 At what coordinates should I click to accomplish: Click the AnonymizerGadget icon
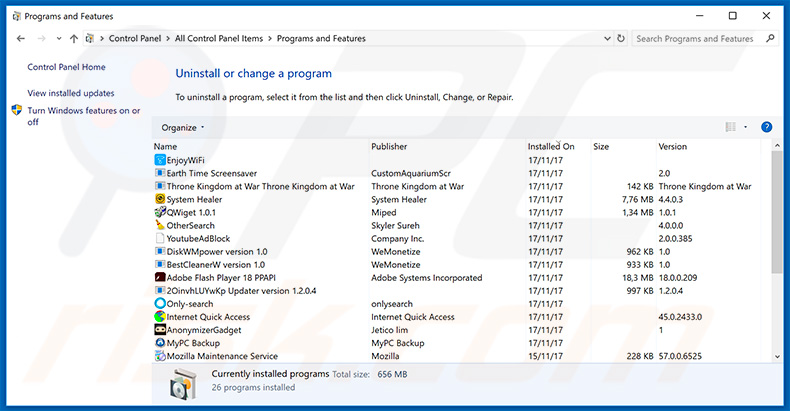click(x=160, y=329)
